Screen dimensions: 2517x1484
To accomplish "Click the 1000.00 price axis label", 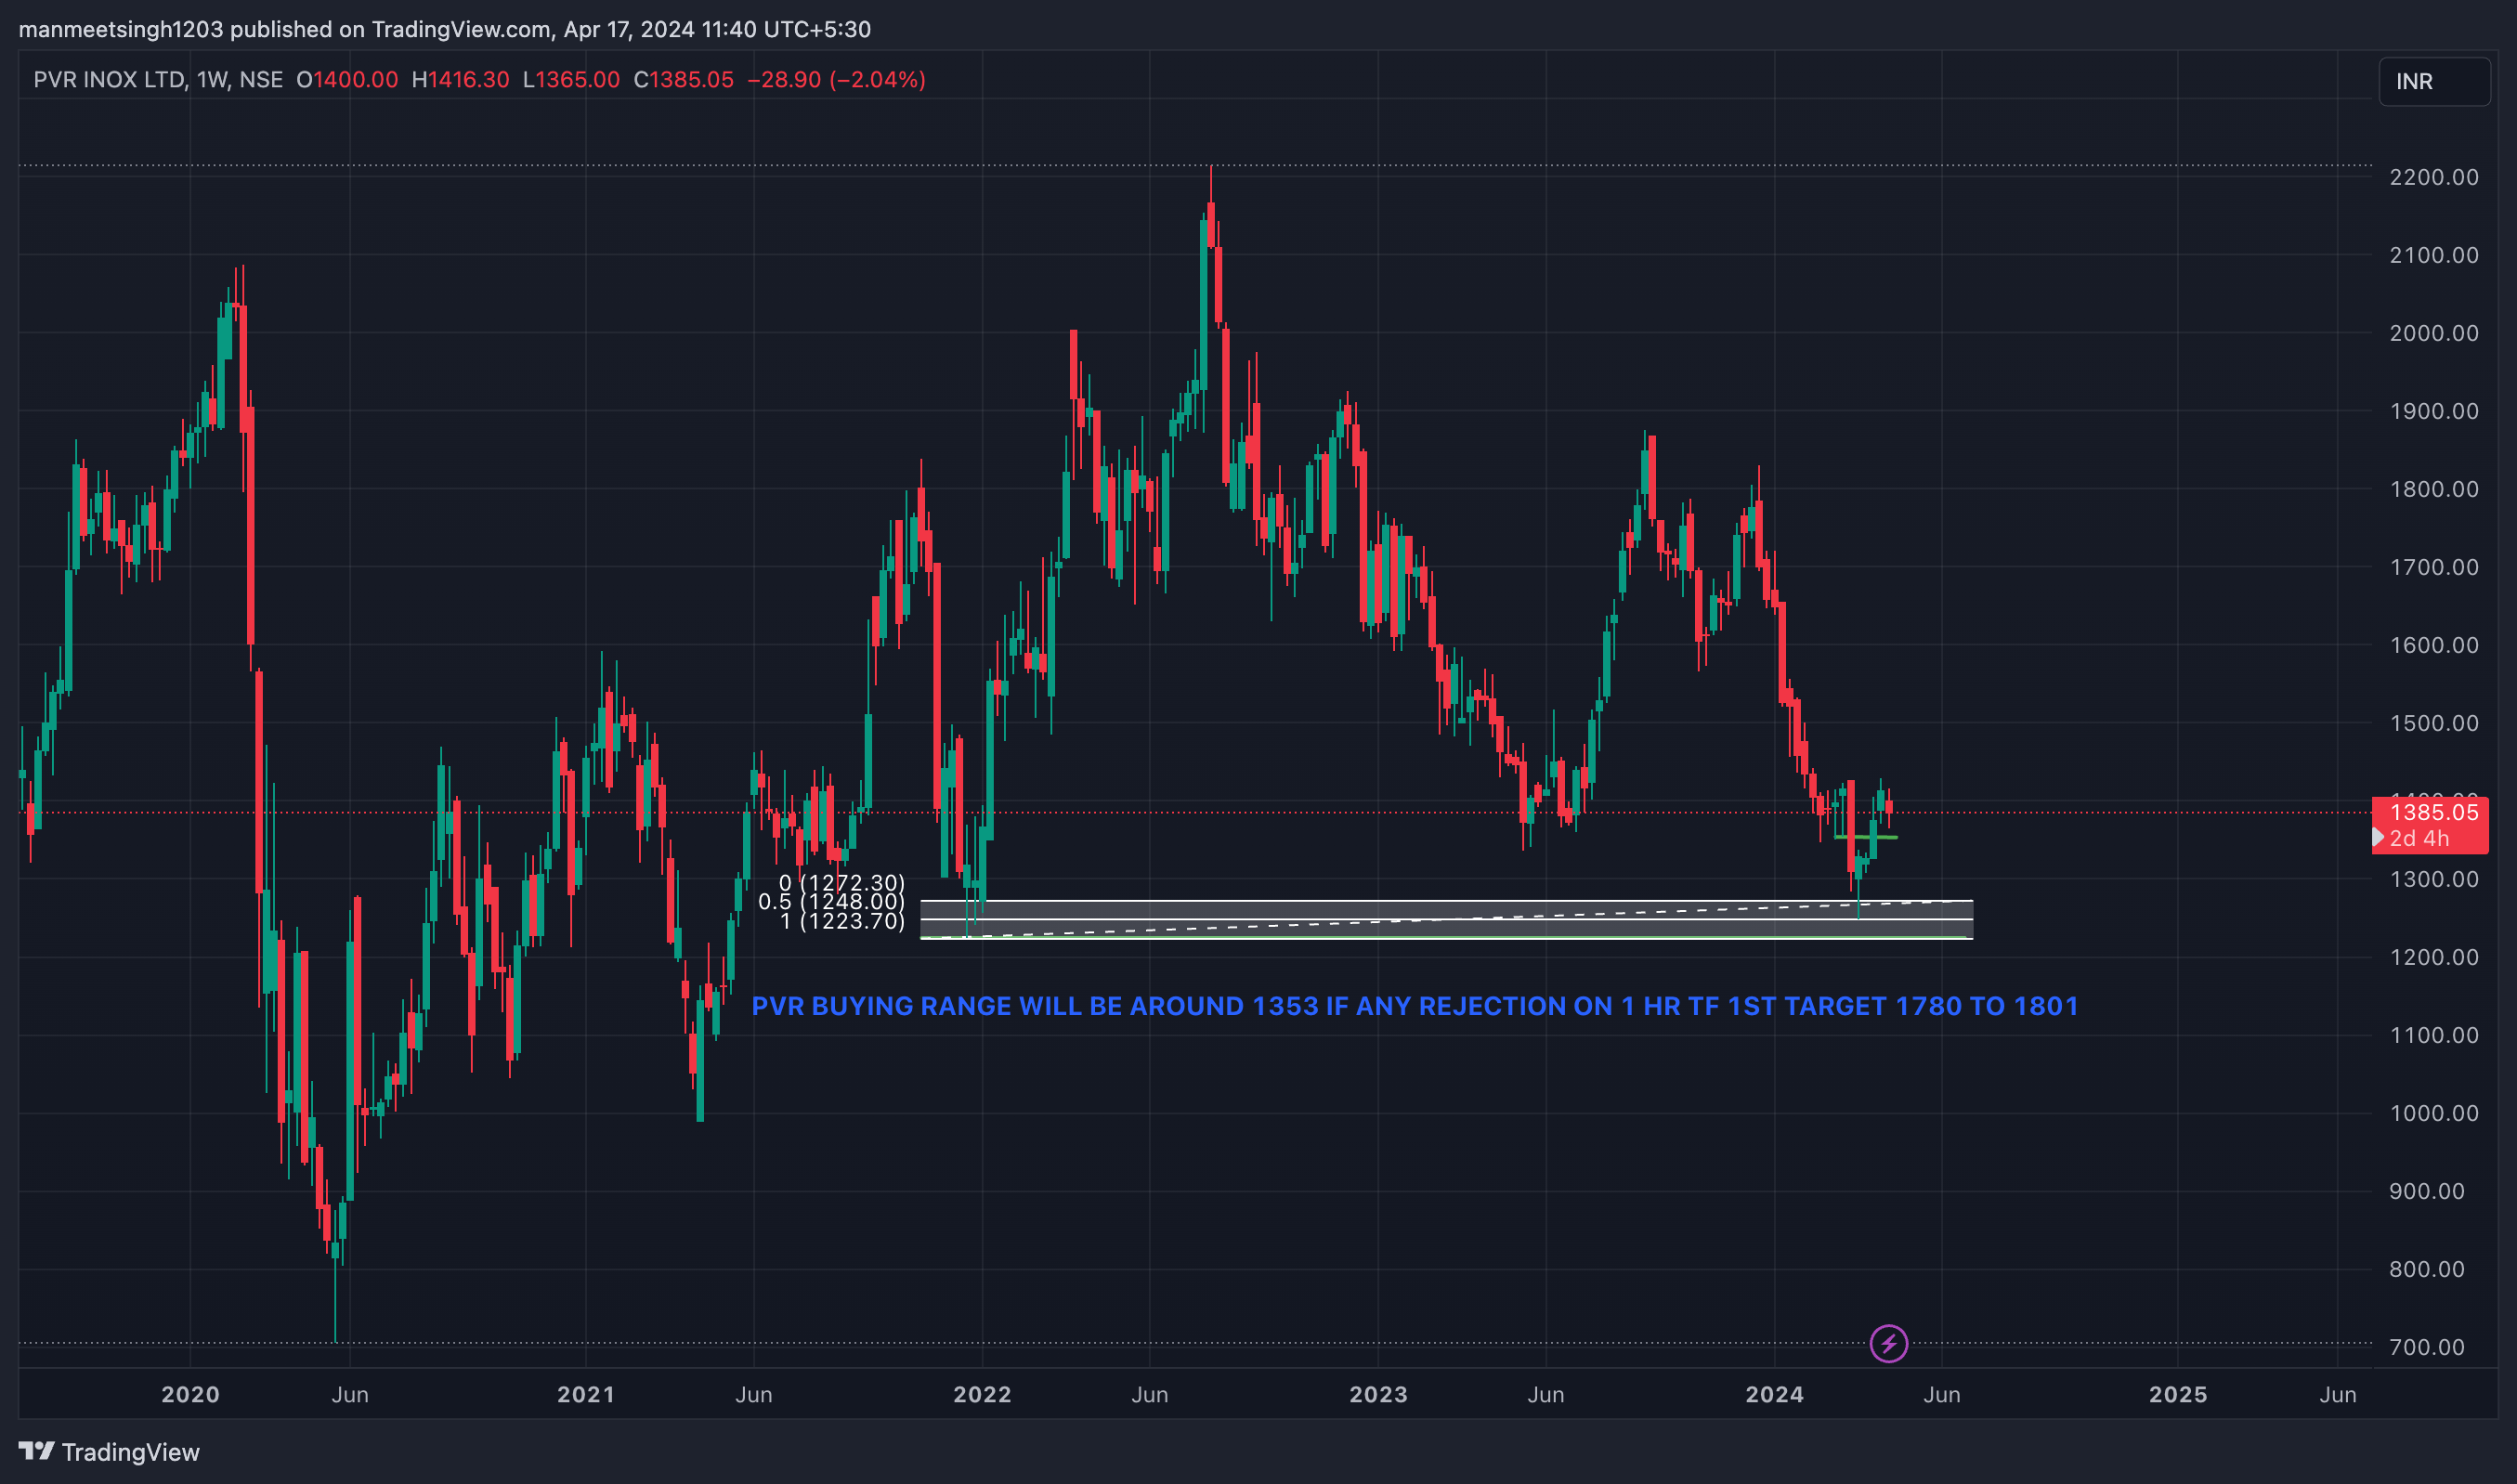I will click(x=2434, y=1113).
